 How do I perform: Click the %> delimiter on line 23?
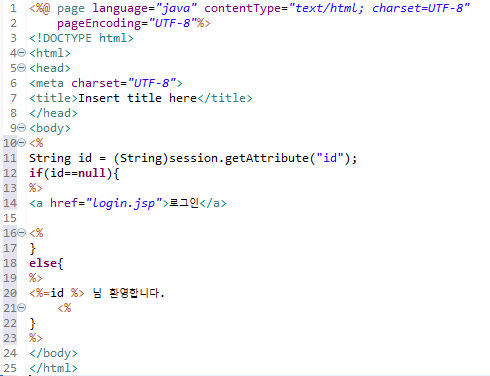pos(36,338)
